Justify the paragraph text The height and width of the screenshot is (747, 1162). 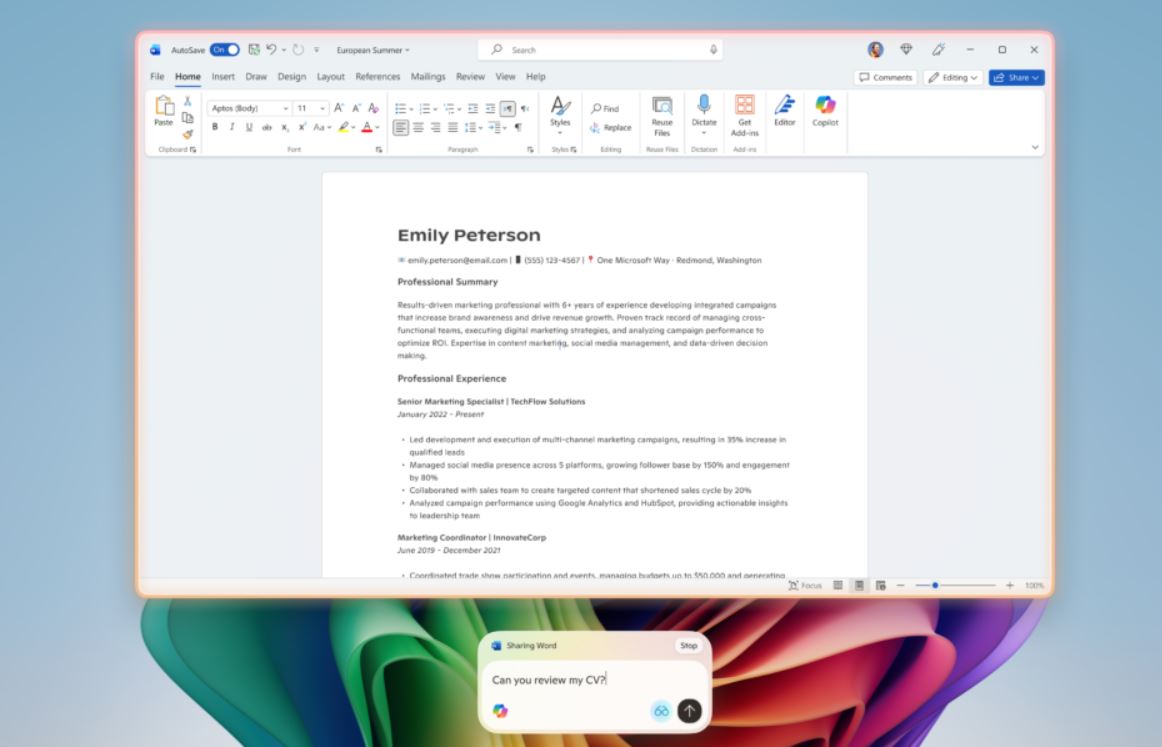coord(452,127)
